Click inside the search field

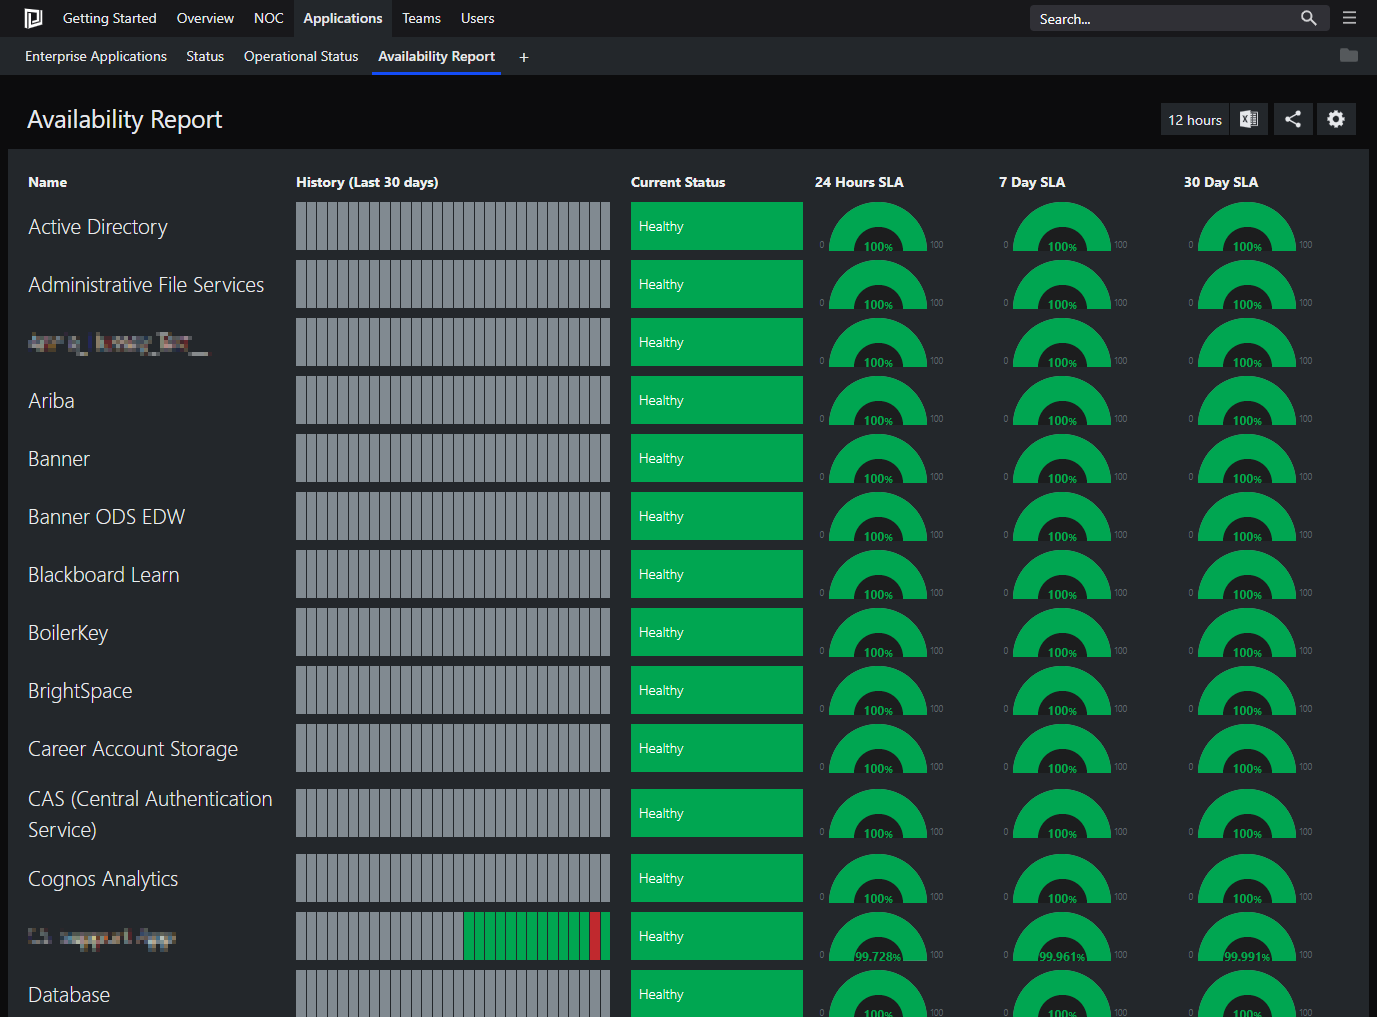pos(1150,18)
